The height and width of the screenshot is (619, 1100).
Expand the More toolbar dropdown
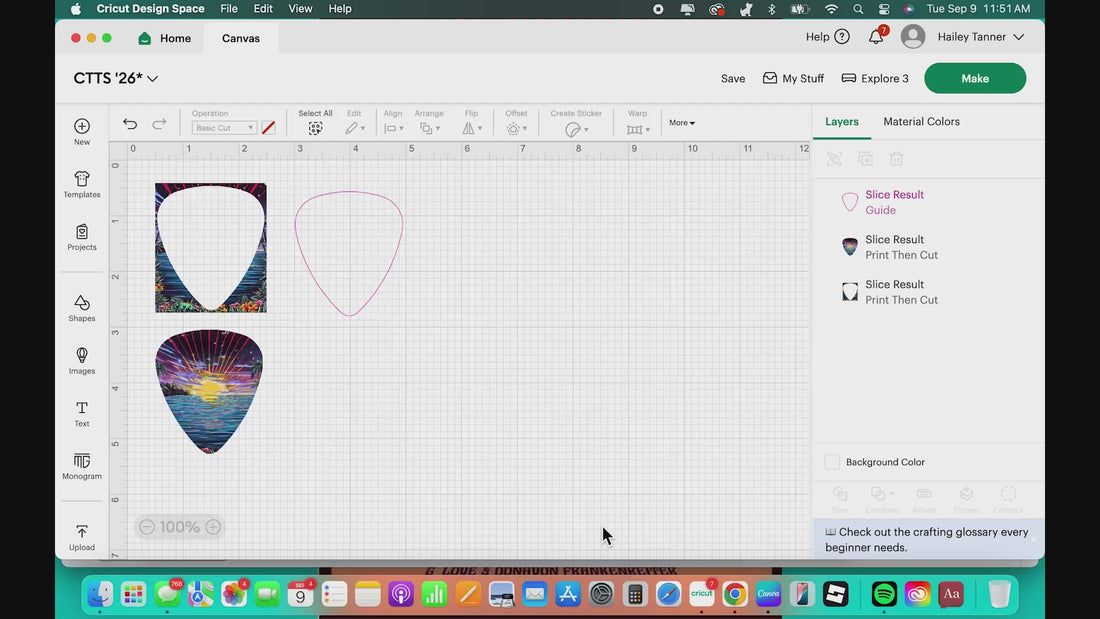(x=682, y=123)
